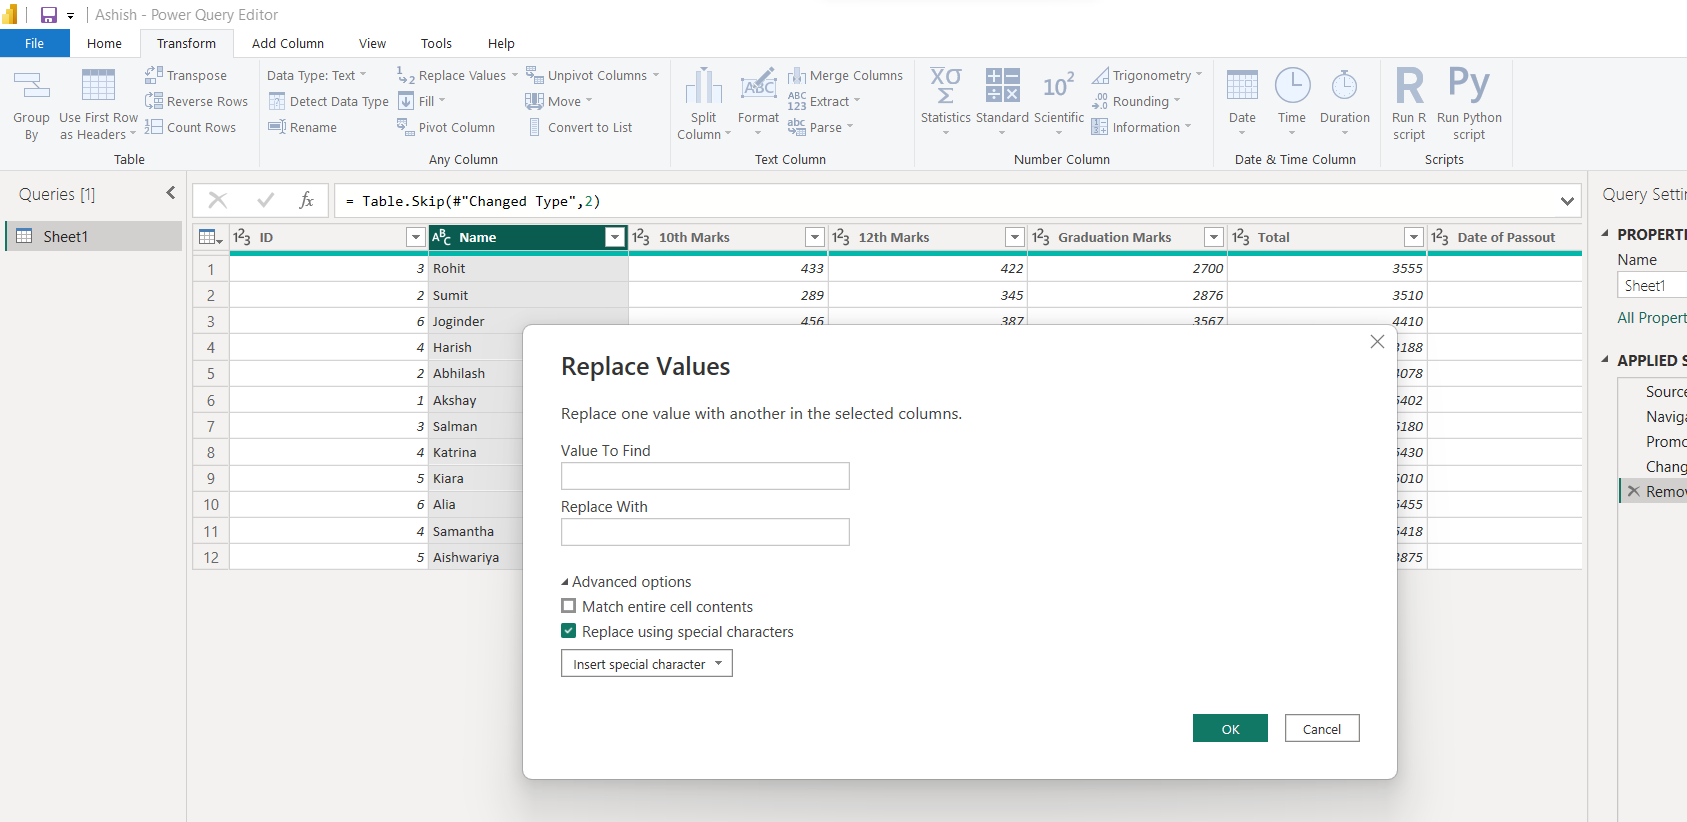The height and width of the screenshot is (822, 1687).
Task: Expand the formula bar chevron
Action: [x=1566, y=201]
